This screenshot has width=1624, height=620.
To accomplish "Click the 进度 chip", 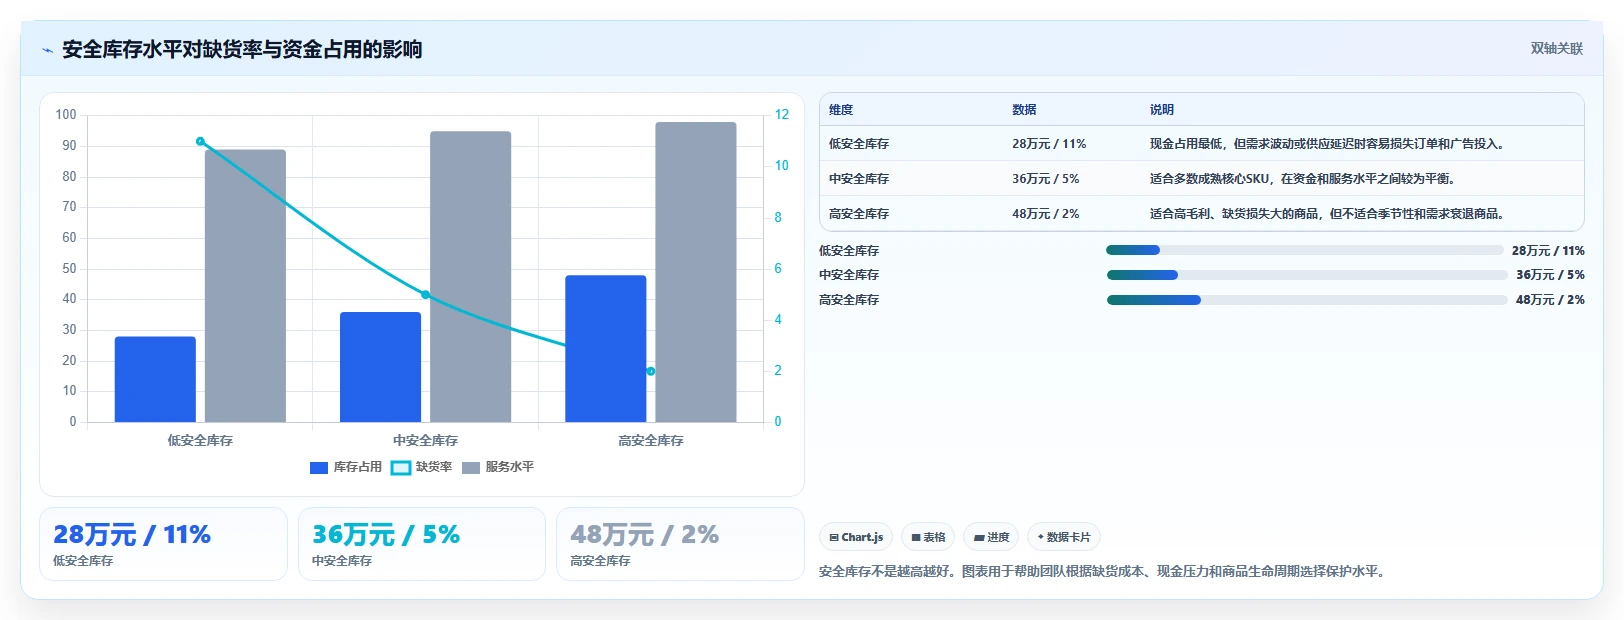I will point(991,537).
